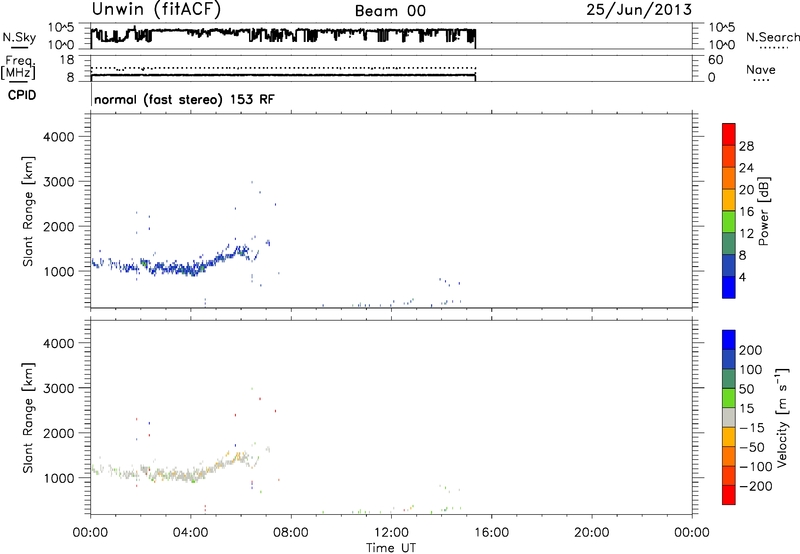Screen dimensions: 800x554
Task: Click the 'Nave' legend label
Action: click(x=760, y=69)
